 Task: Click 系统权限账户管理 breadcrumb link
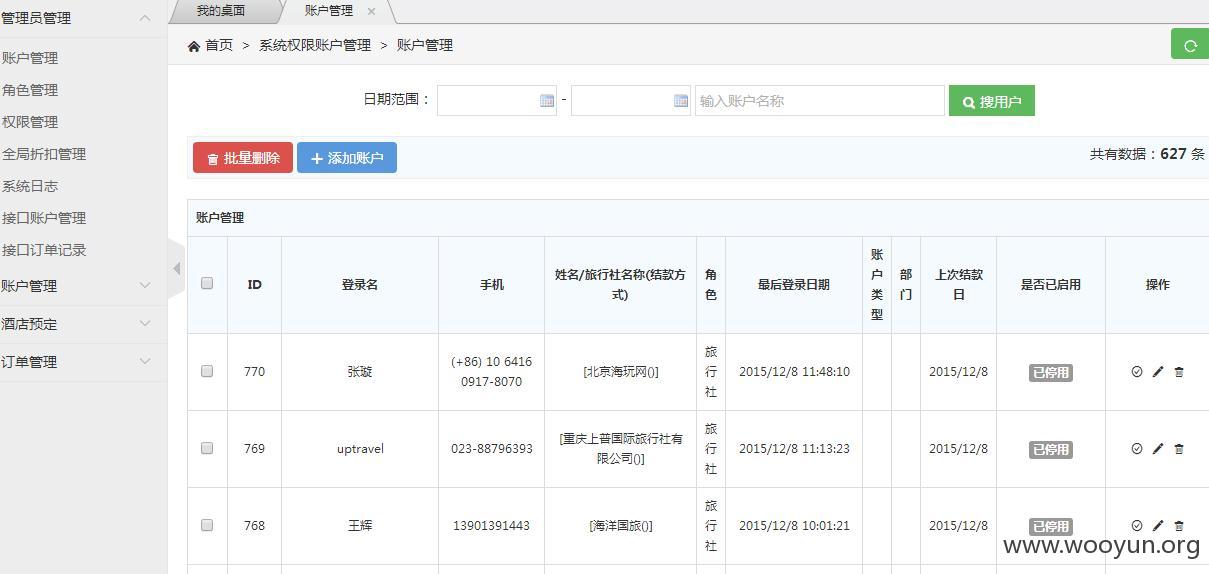pyautogui.click(x=315, y=45)
